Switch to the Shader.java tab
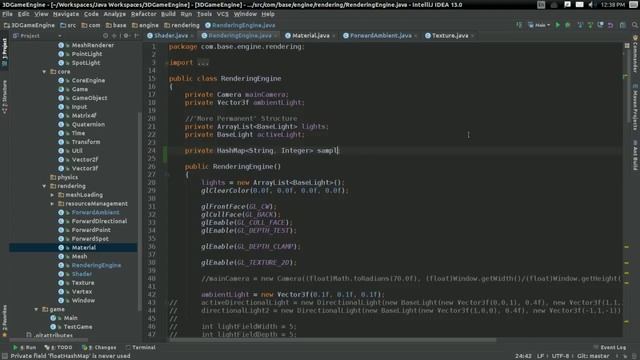 (171, 36)
